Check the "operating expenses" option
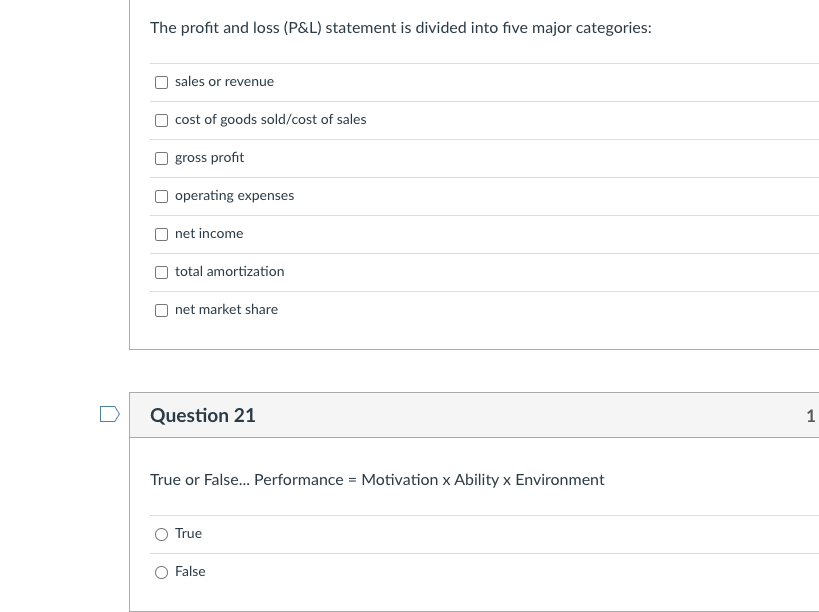 click(x=161, y=196)
